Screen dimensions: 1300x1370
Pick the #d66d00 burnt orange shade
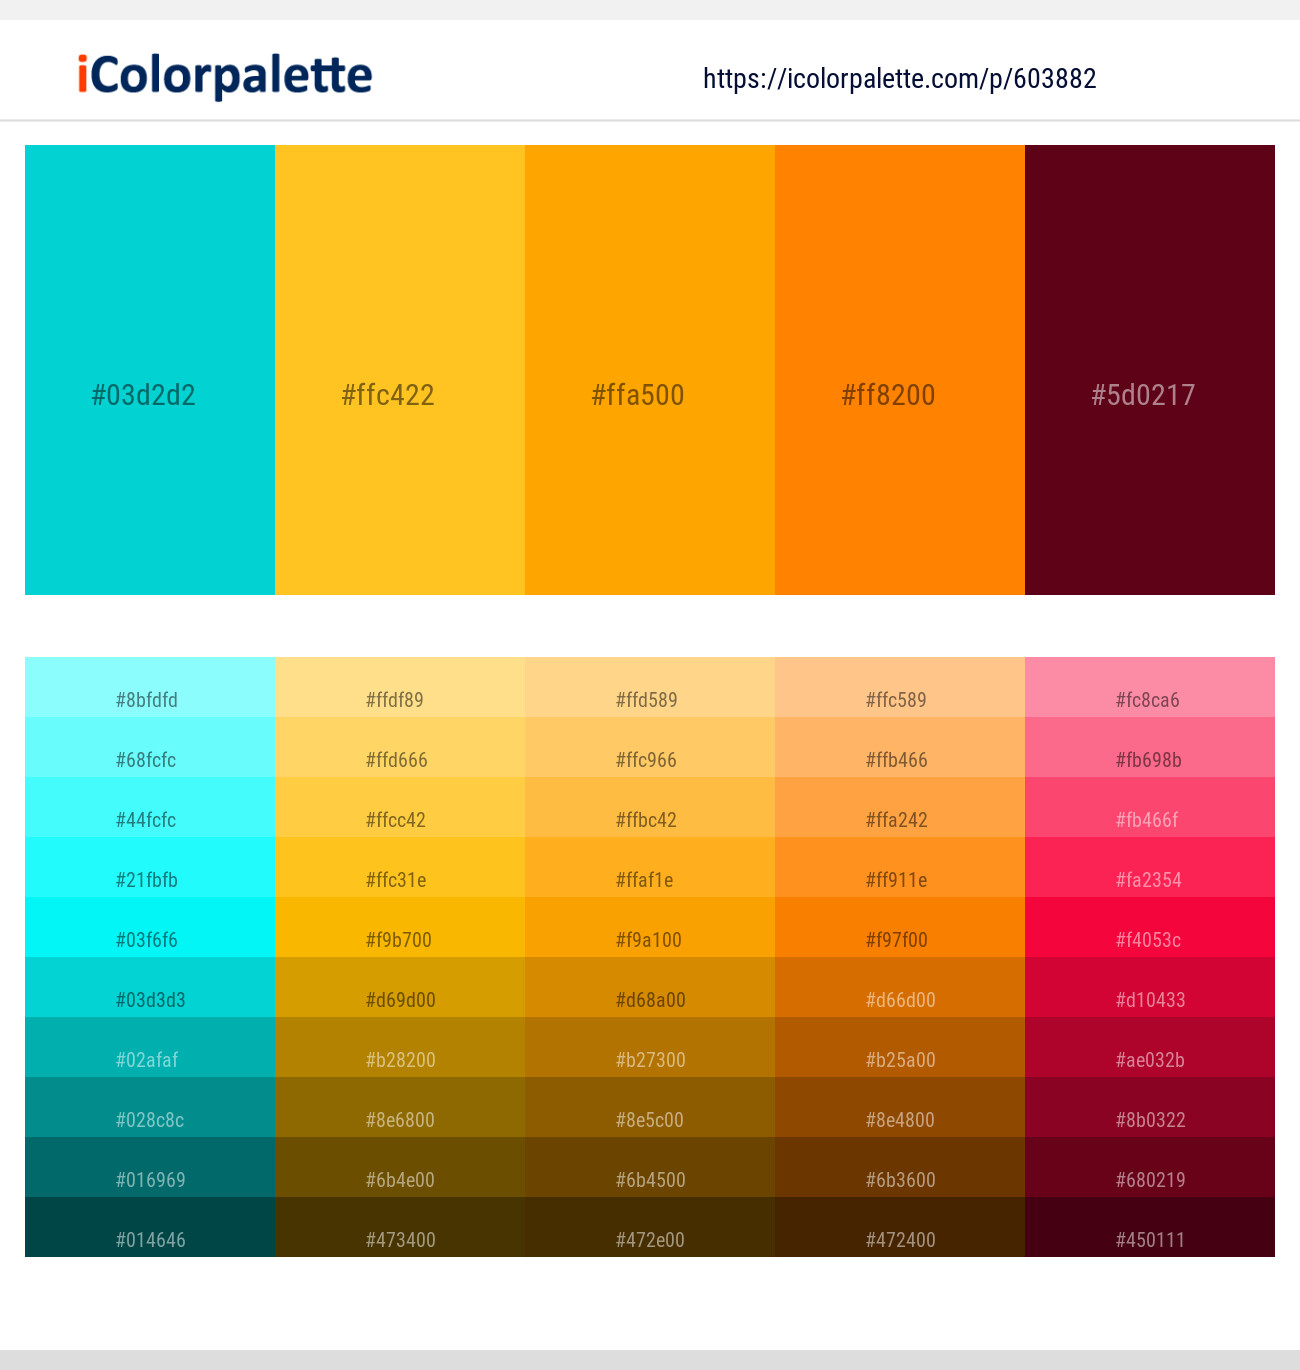pyautogui.click(x=900, y=988)
